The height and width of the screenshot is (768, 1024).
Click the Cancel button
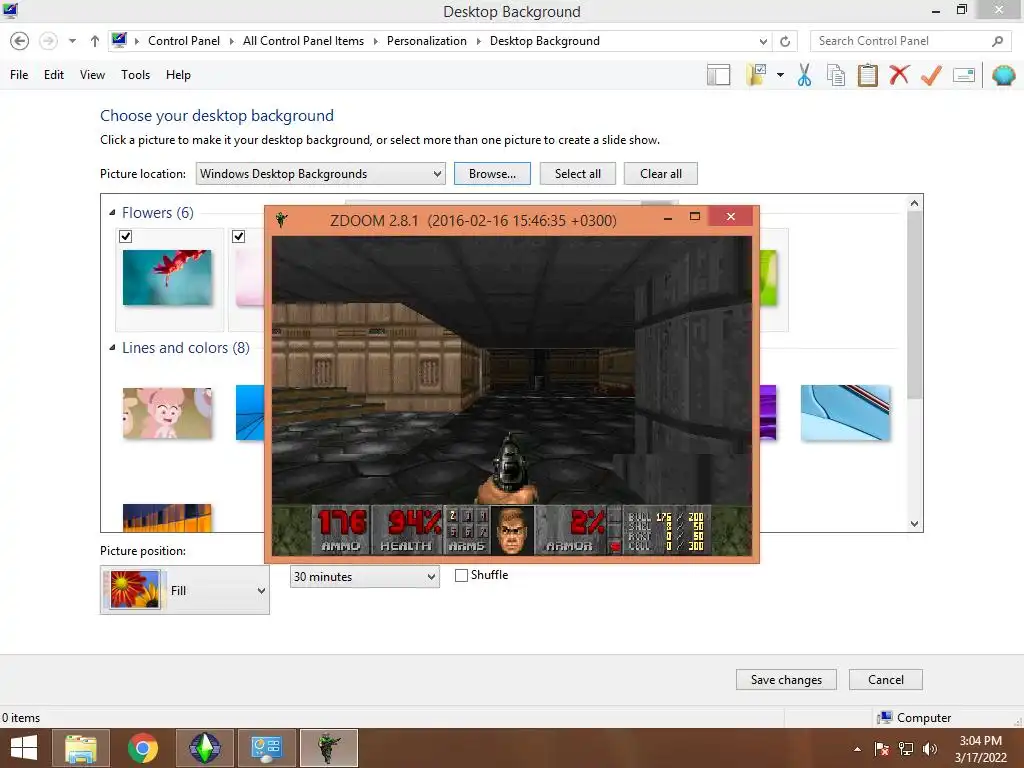click(x=886, y=680)
